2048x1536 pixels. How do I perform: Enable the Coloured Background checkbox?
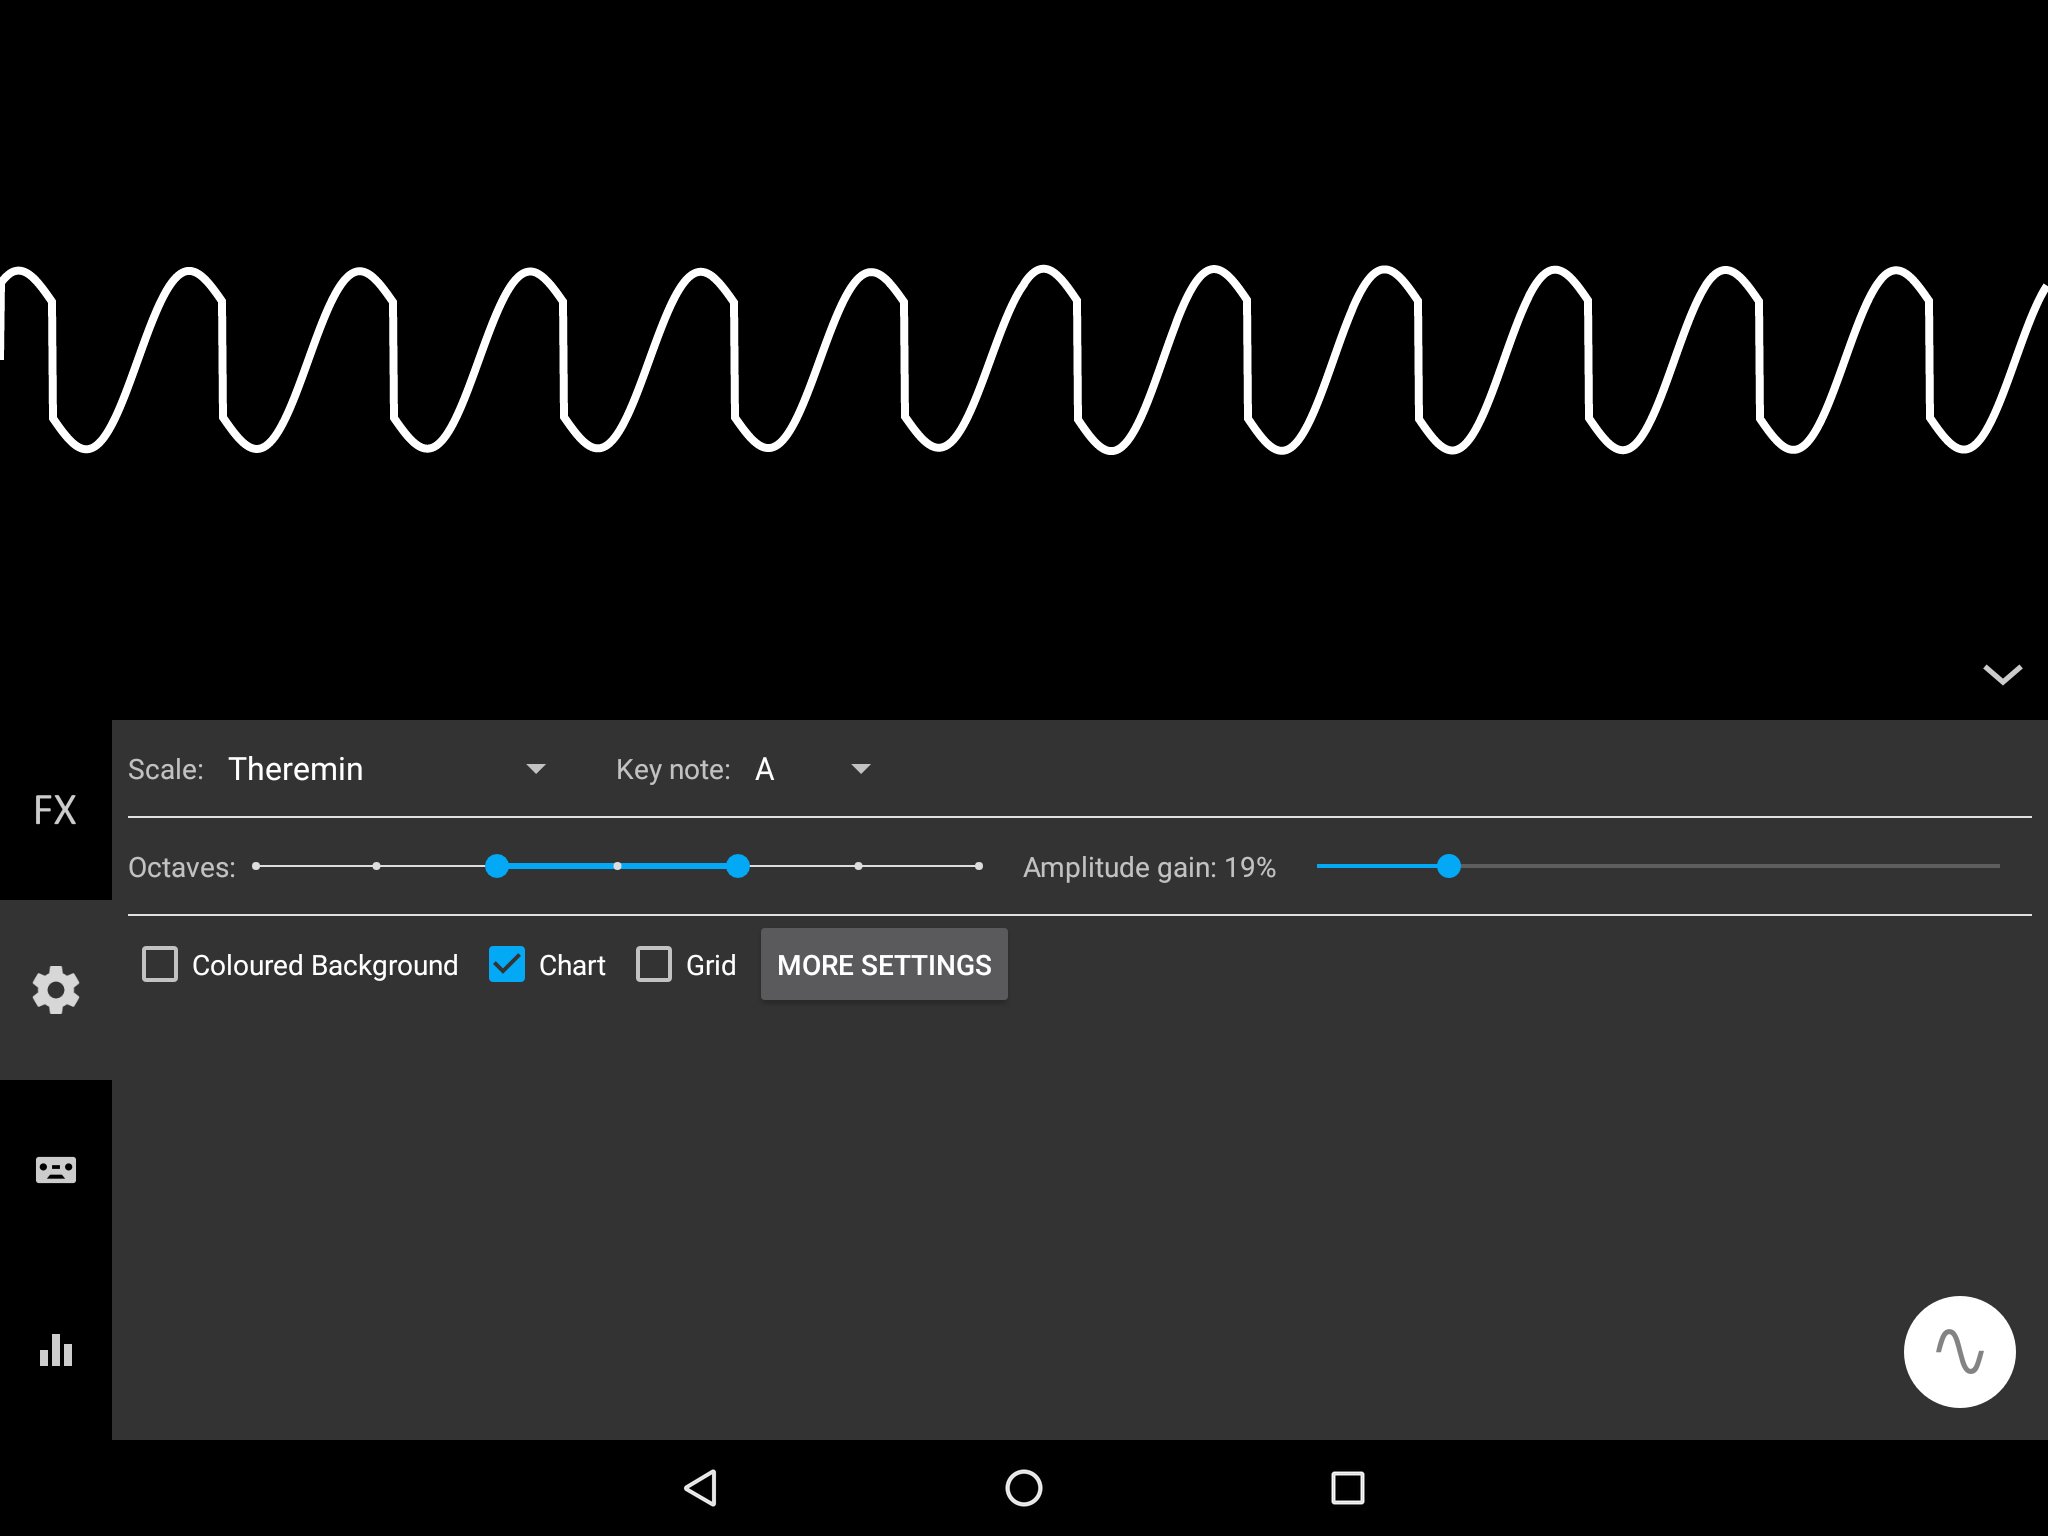point(160,965)
